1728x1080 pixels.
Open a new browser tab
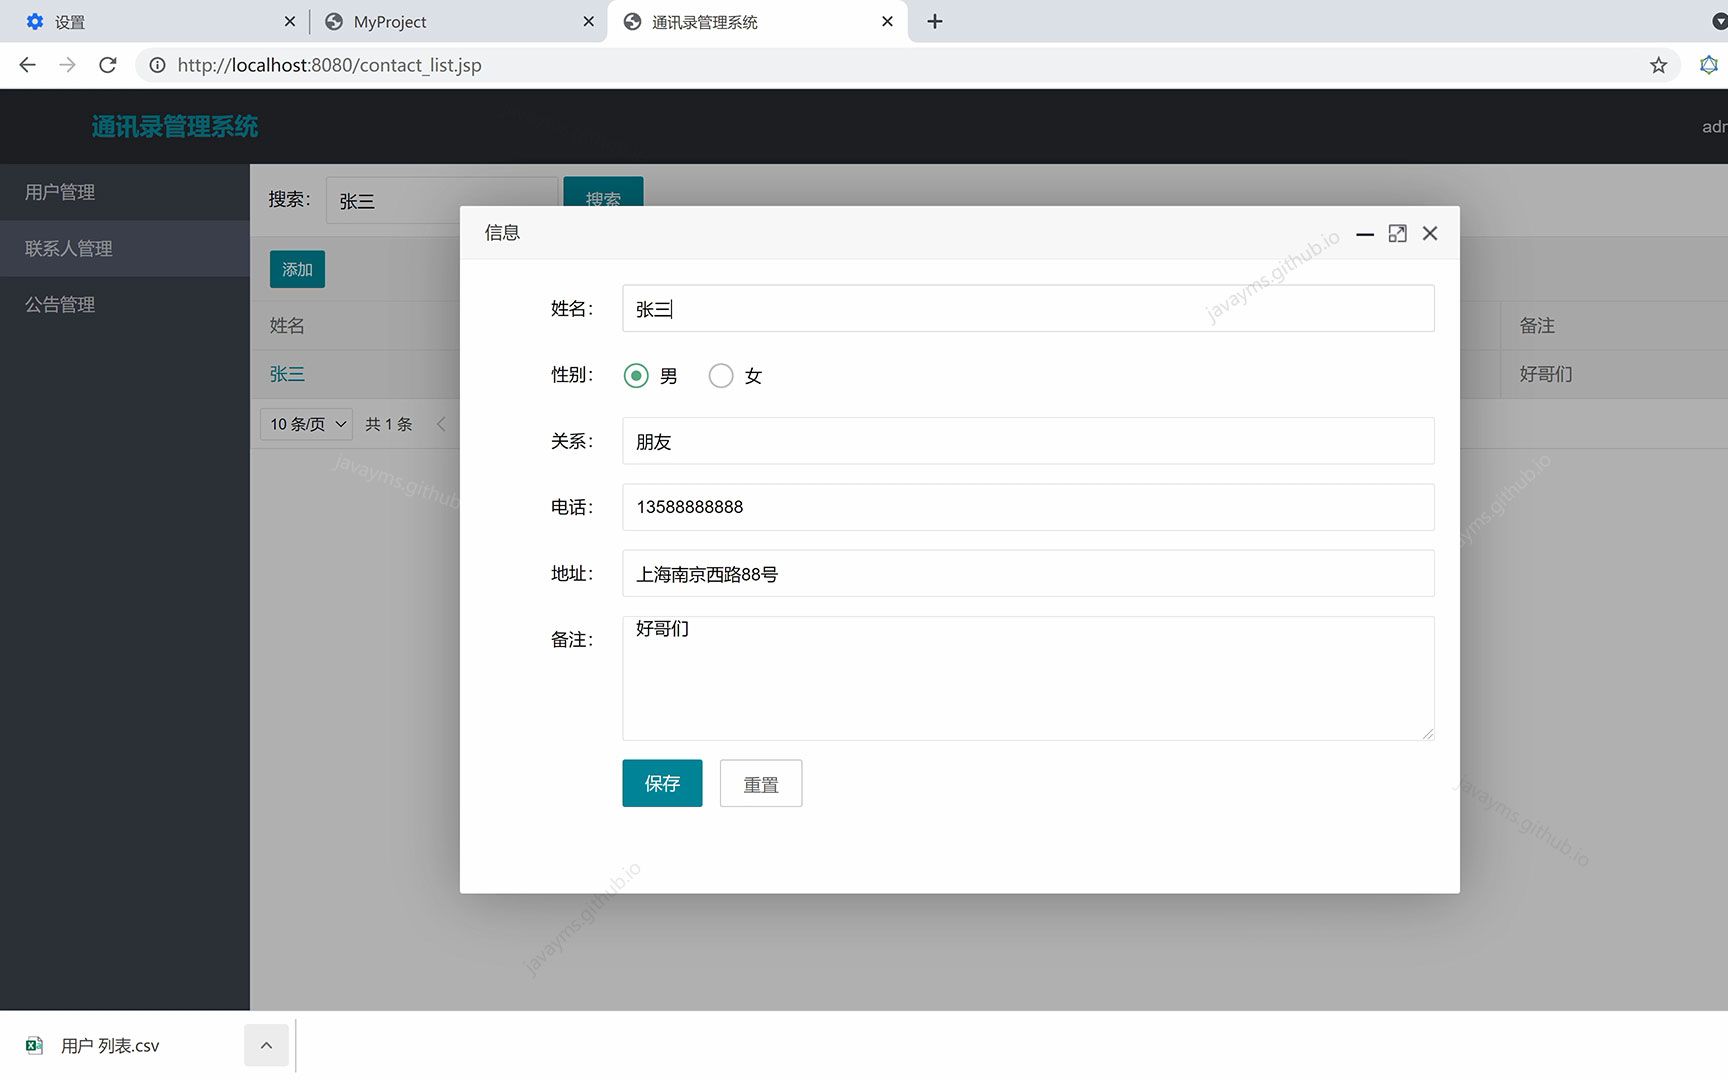click(935, 21)
